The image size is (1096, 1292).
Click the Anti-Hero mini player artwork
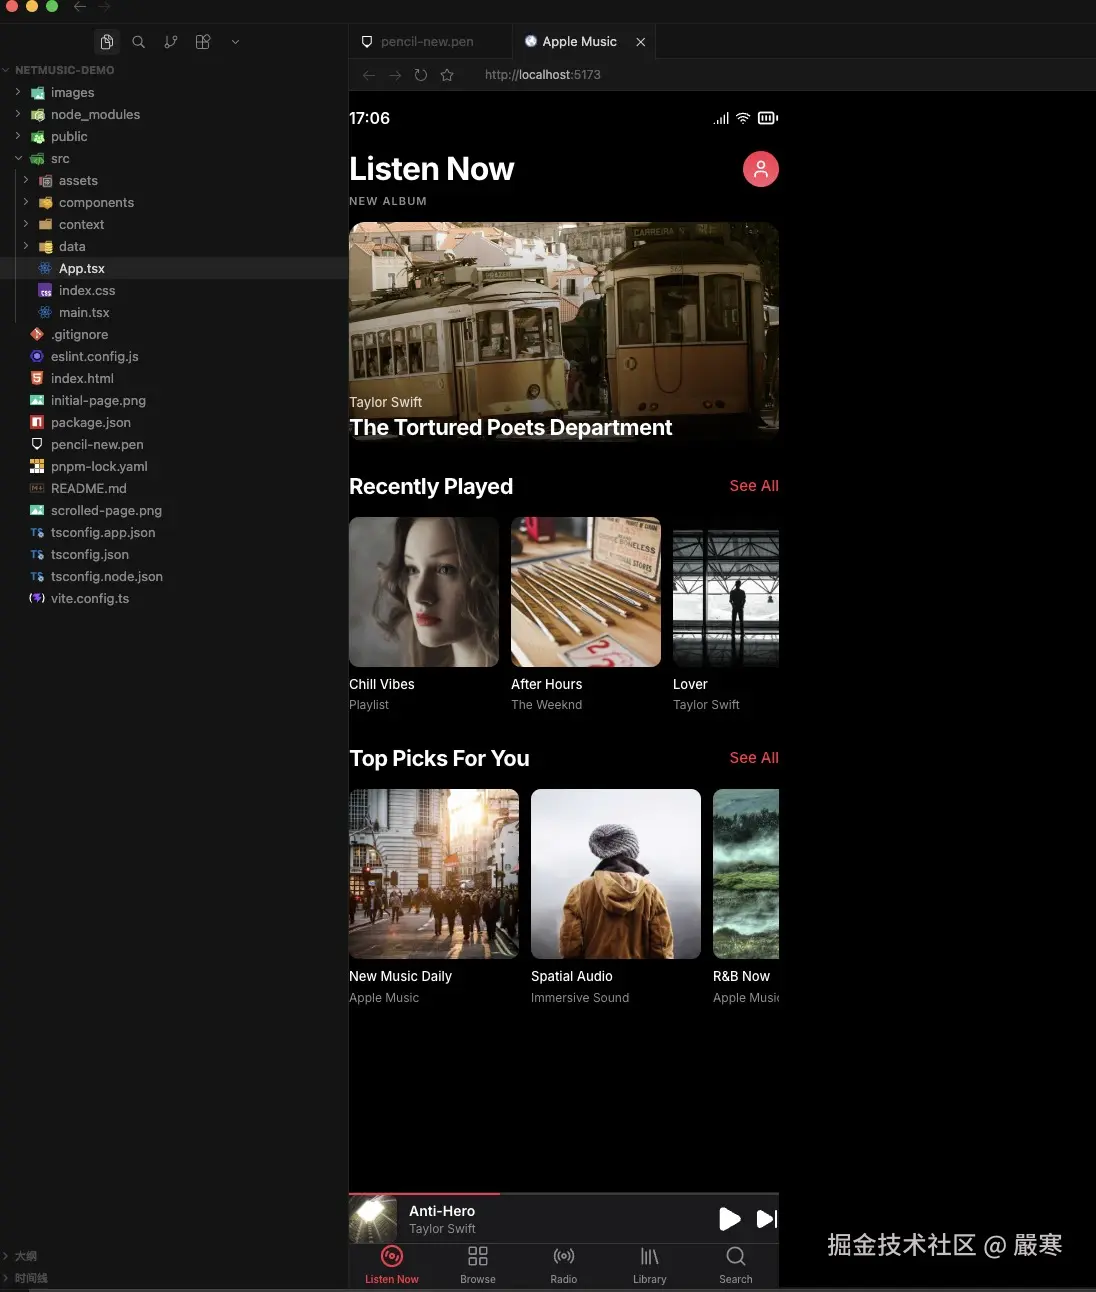click(373, 1220)
